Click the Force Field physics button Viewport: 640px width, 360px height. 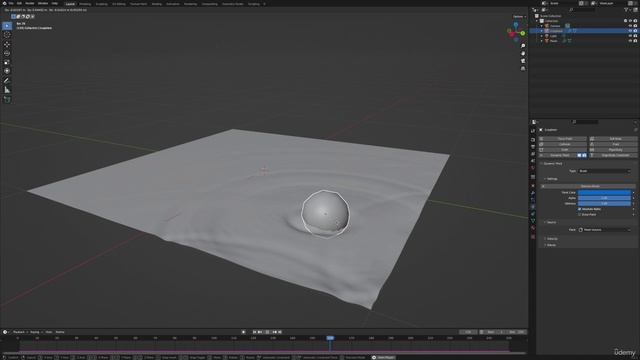pos(563,139)
